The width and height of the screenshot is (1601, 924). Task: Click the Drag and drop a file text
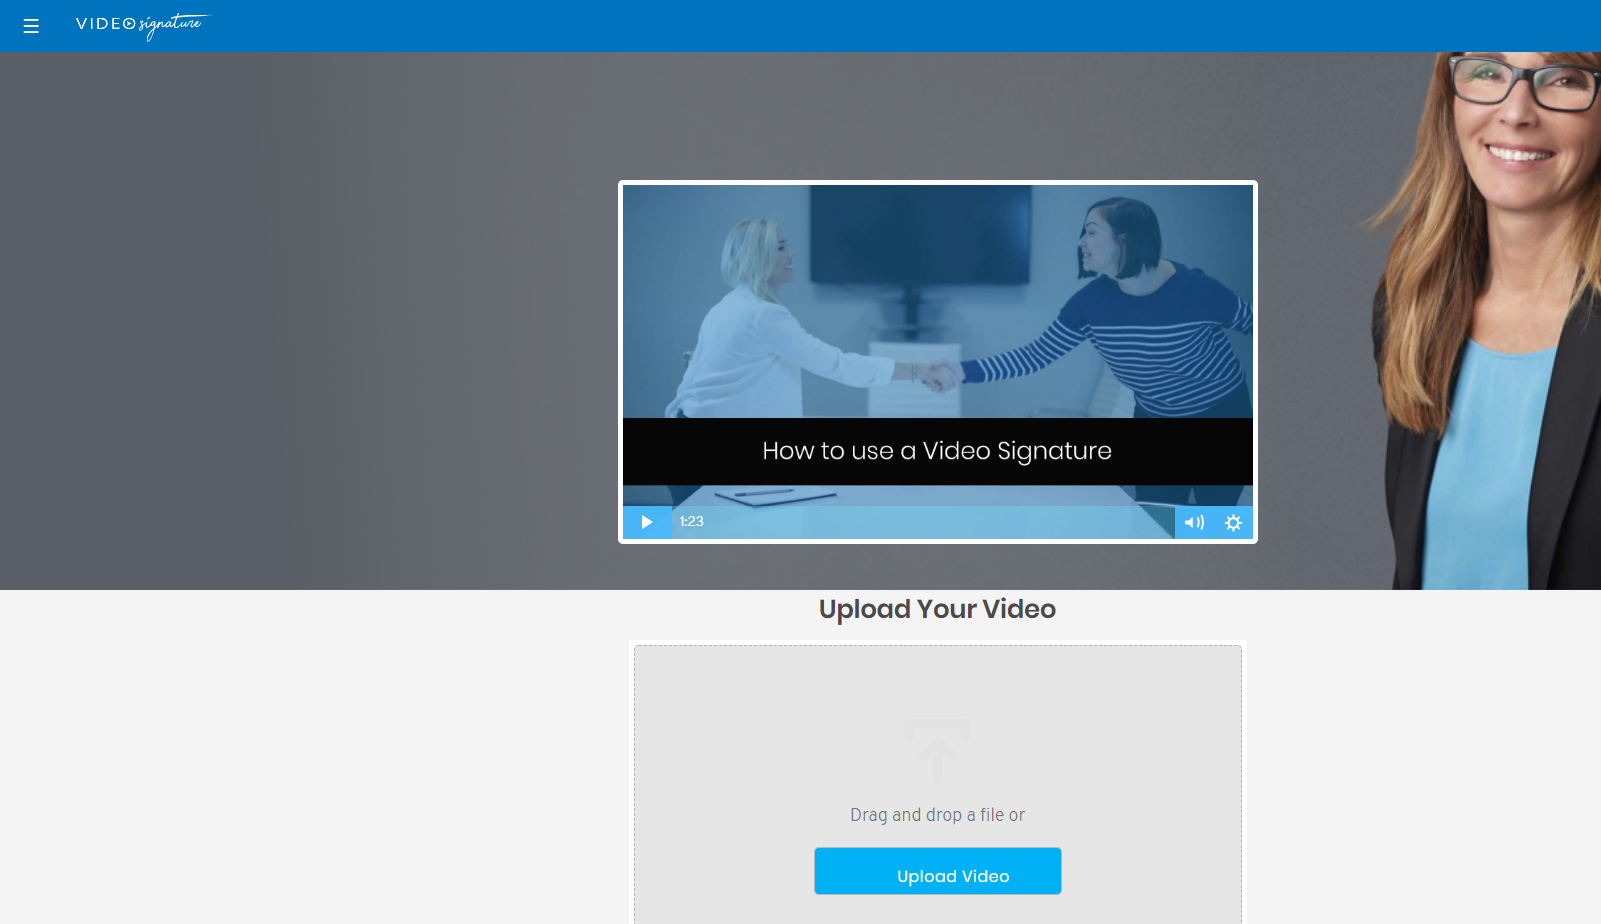tap(937, 814)
